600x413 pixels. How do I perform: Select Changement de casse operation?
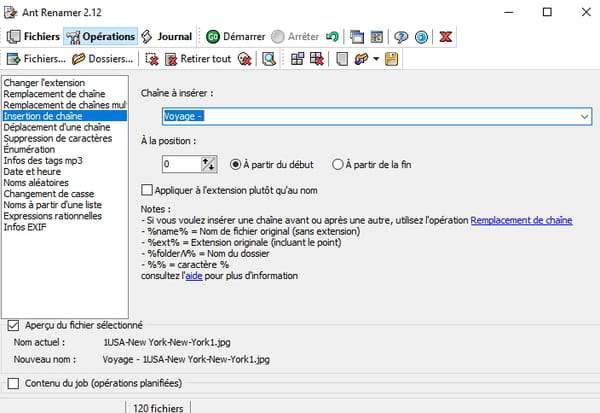(65, 194)
